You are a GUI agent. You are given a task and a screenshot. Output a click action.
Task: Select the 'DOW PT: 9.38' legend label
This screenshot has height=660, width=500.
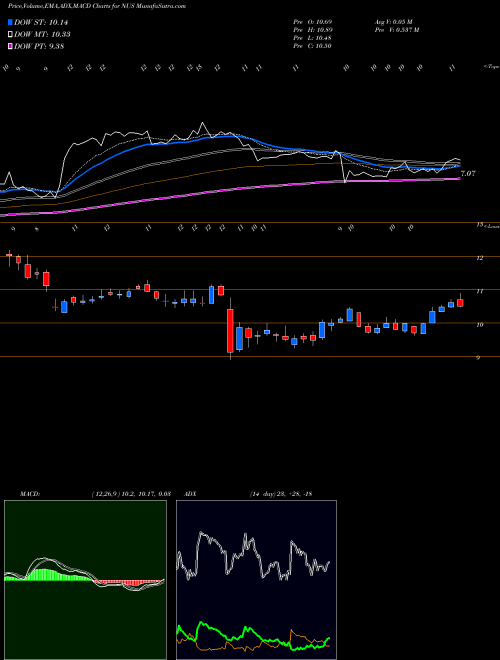39,46
